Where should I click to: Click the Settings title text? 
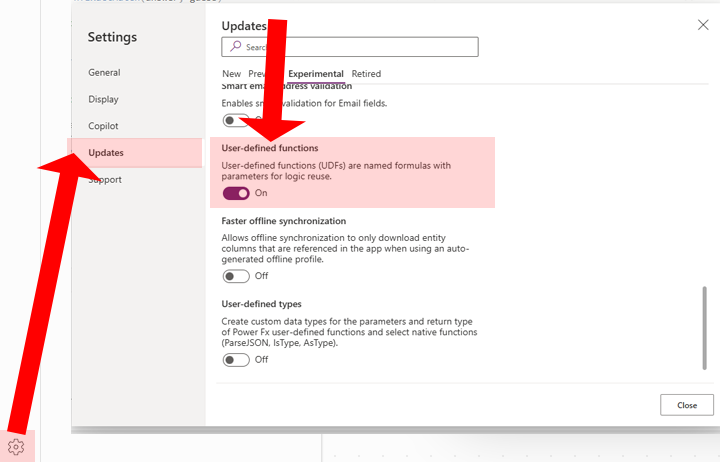(x=112, y=37)
